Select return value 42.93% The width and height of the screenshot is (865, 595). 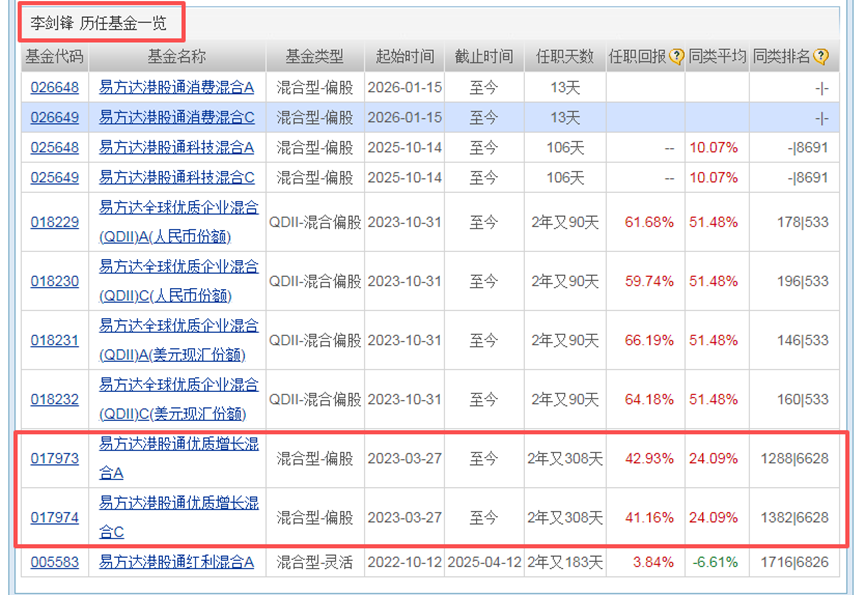(649, 458)
